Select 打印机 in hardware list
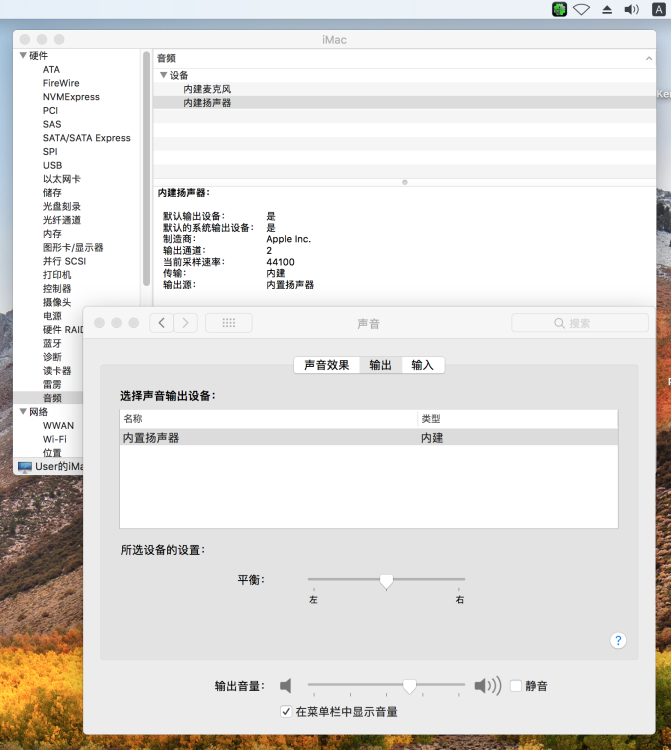Viewport: 671px width, 750px height. click(x=57, y=275)
